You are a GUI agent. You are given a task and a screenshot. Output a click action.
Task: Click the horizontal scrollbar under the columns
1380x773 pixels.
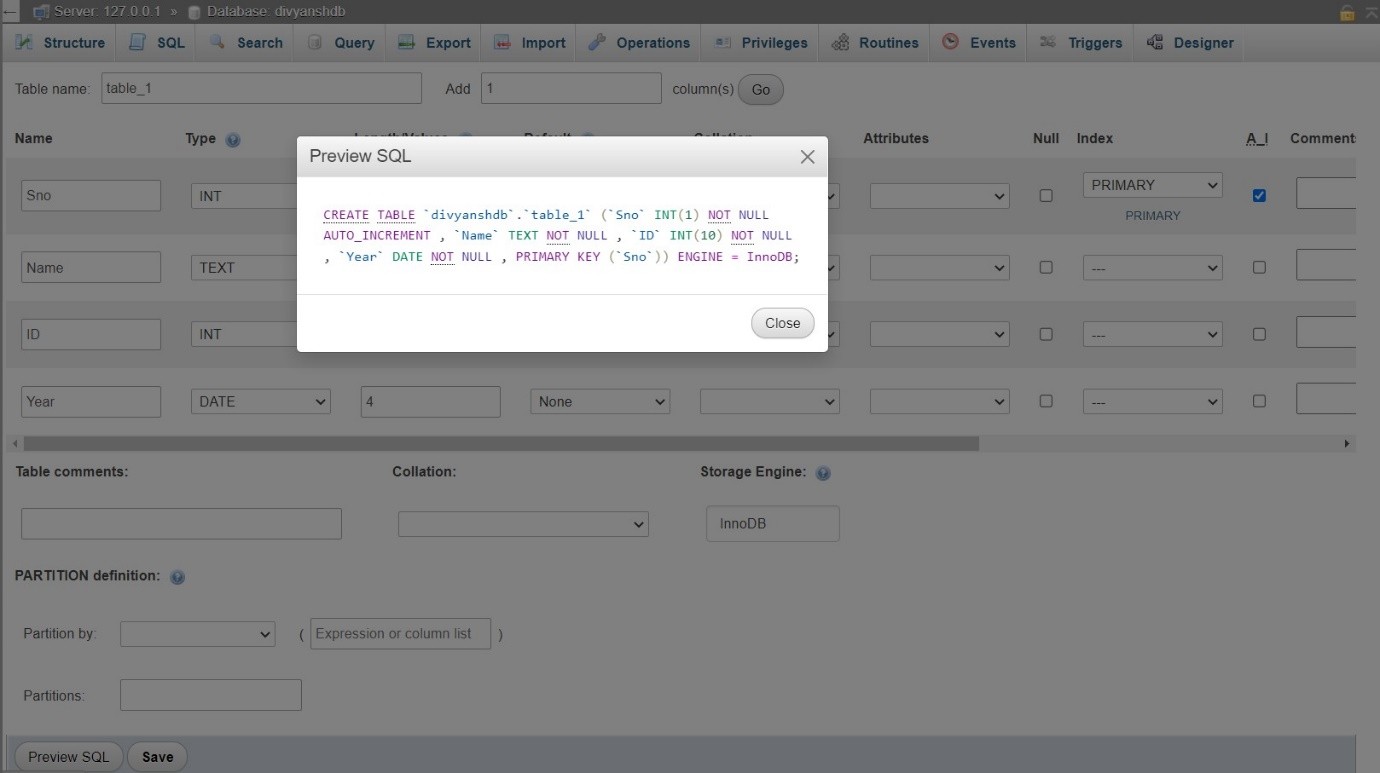click(500, 443)
